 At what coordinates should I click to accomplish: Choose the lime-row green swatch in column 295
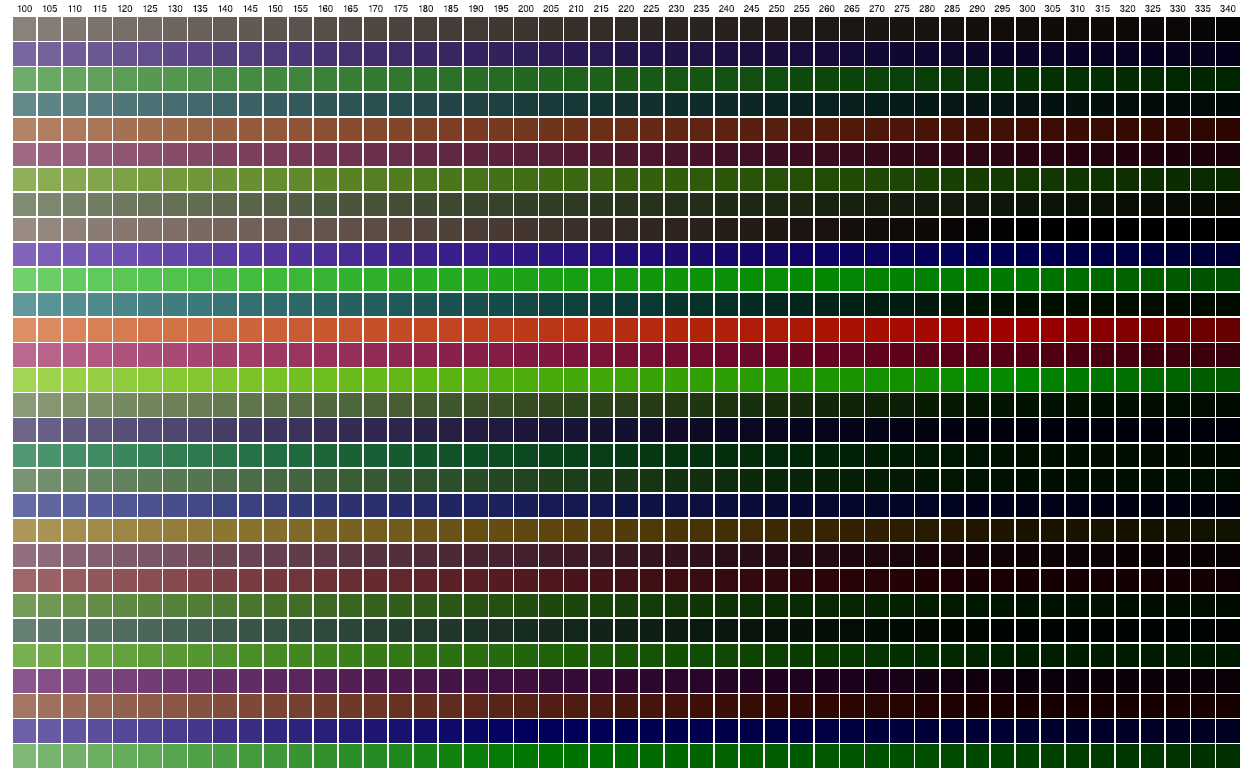click(x=1002, y=380)
